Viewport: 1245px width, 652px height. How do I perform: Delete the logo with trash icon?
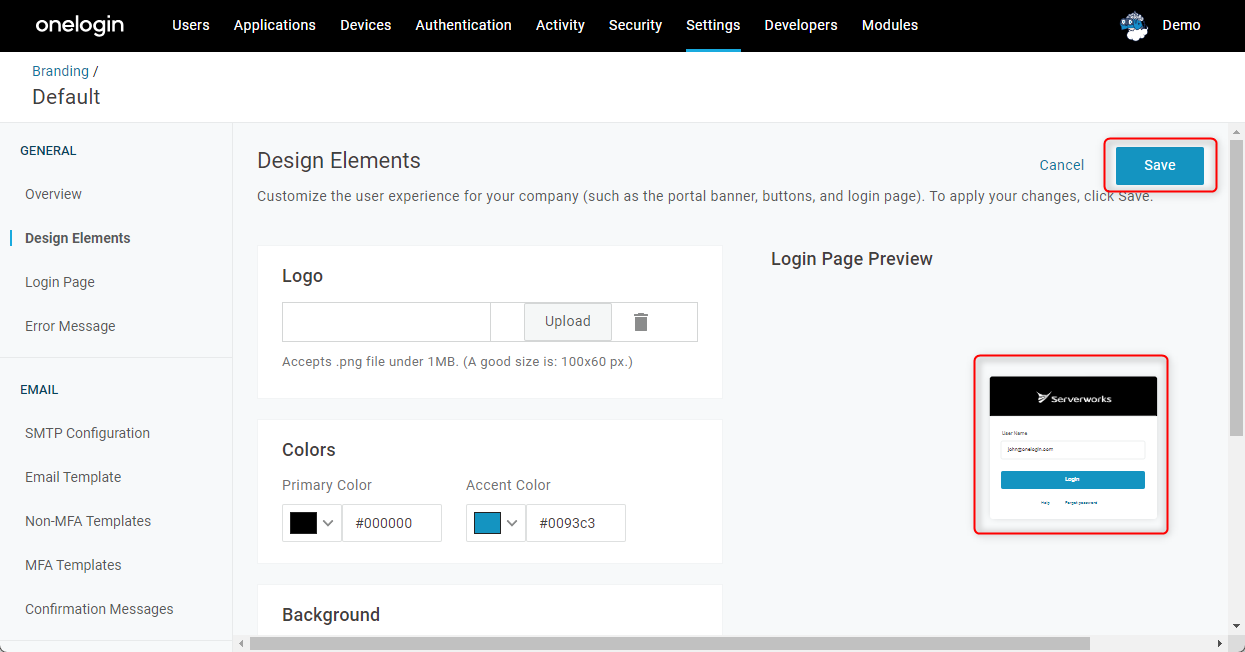(x=641, y=322)
